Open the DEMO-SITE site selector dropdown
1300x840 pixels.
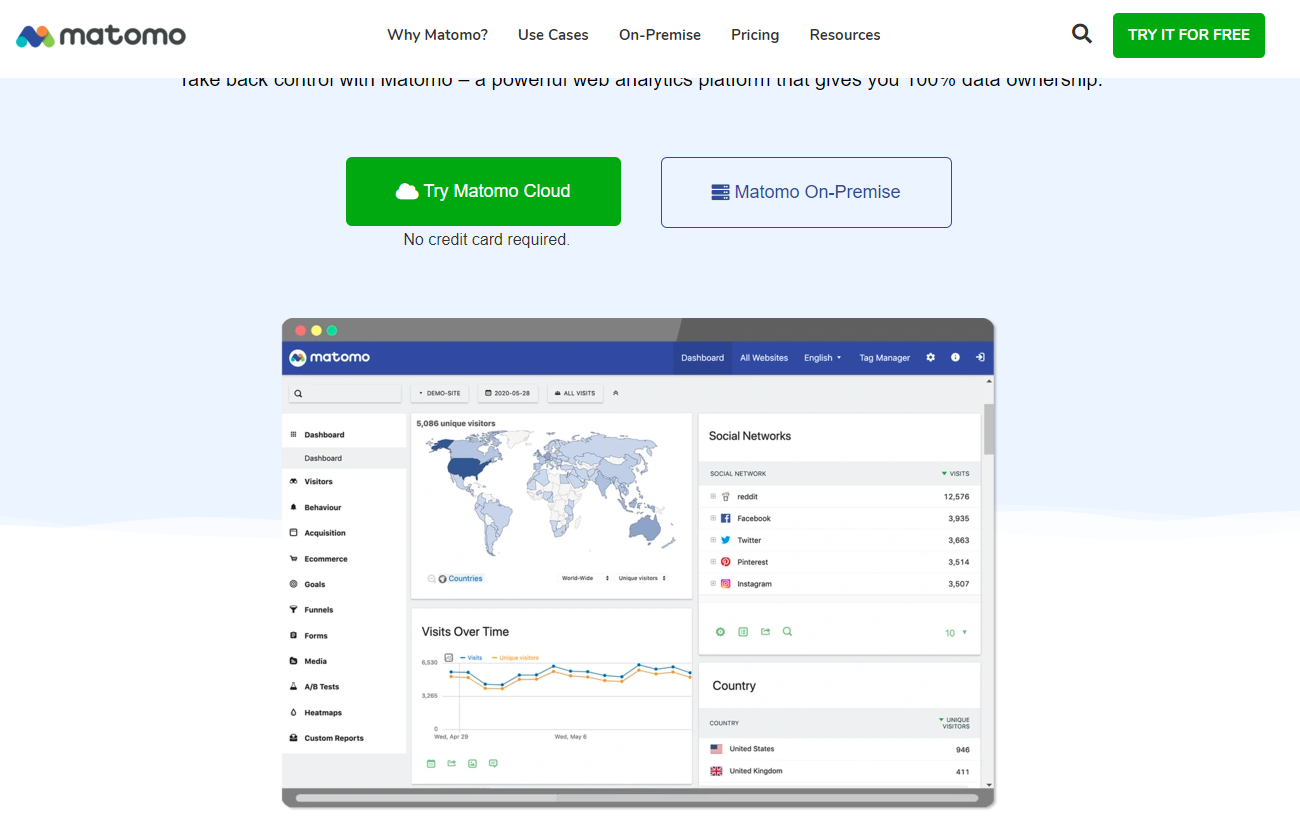click(x=440, y=393)
